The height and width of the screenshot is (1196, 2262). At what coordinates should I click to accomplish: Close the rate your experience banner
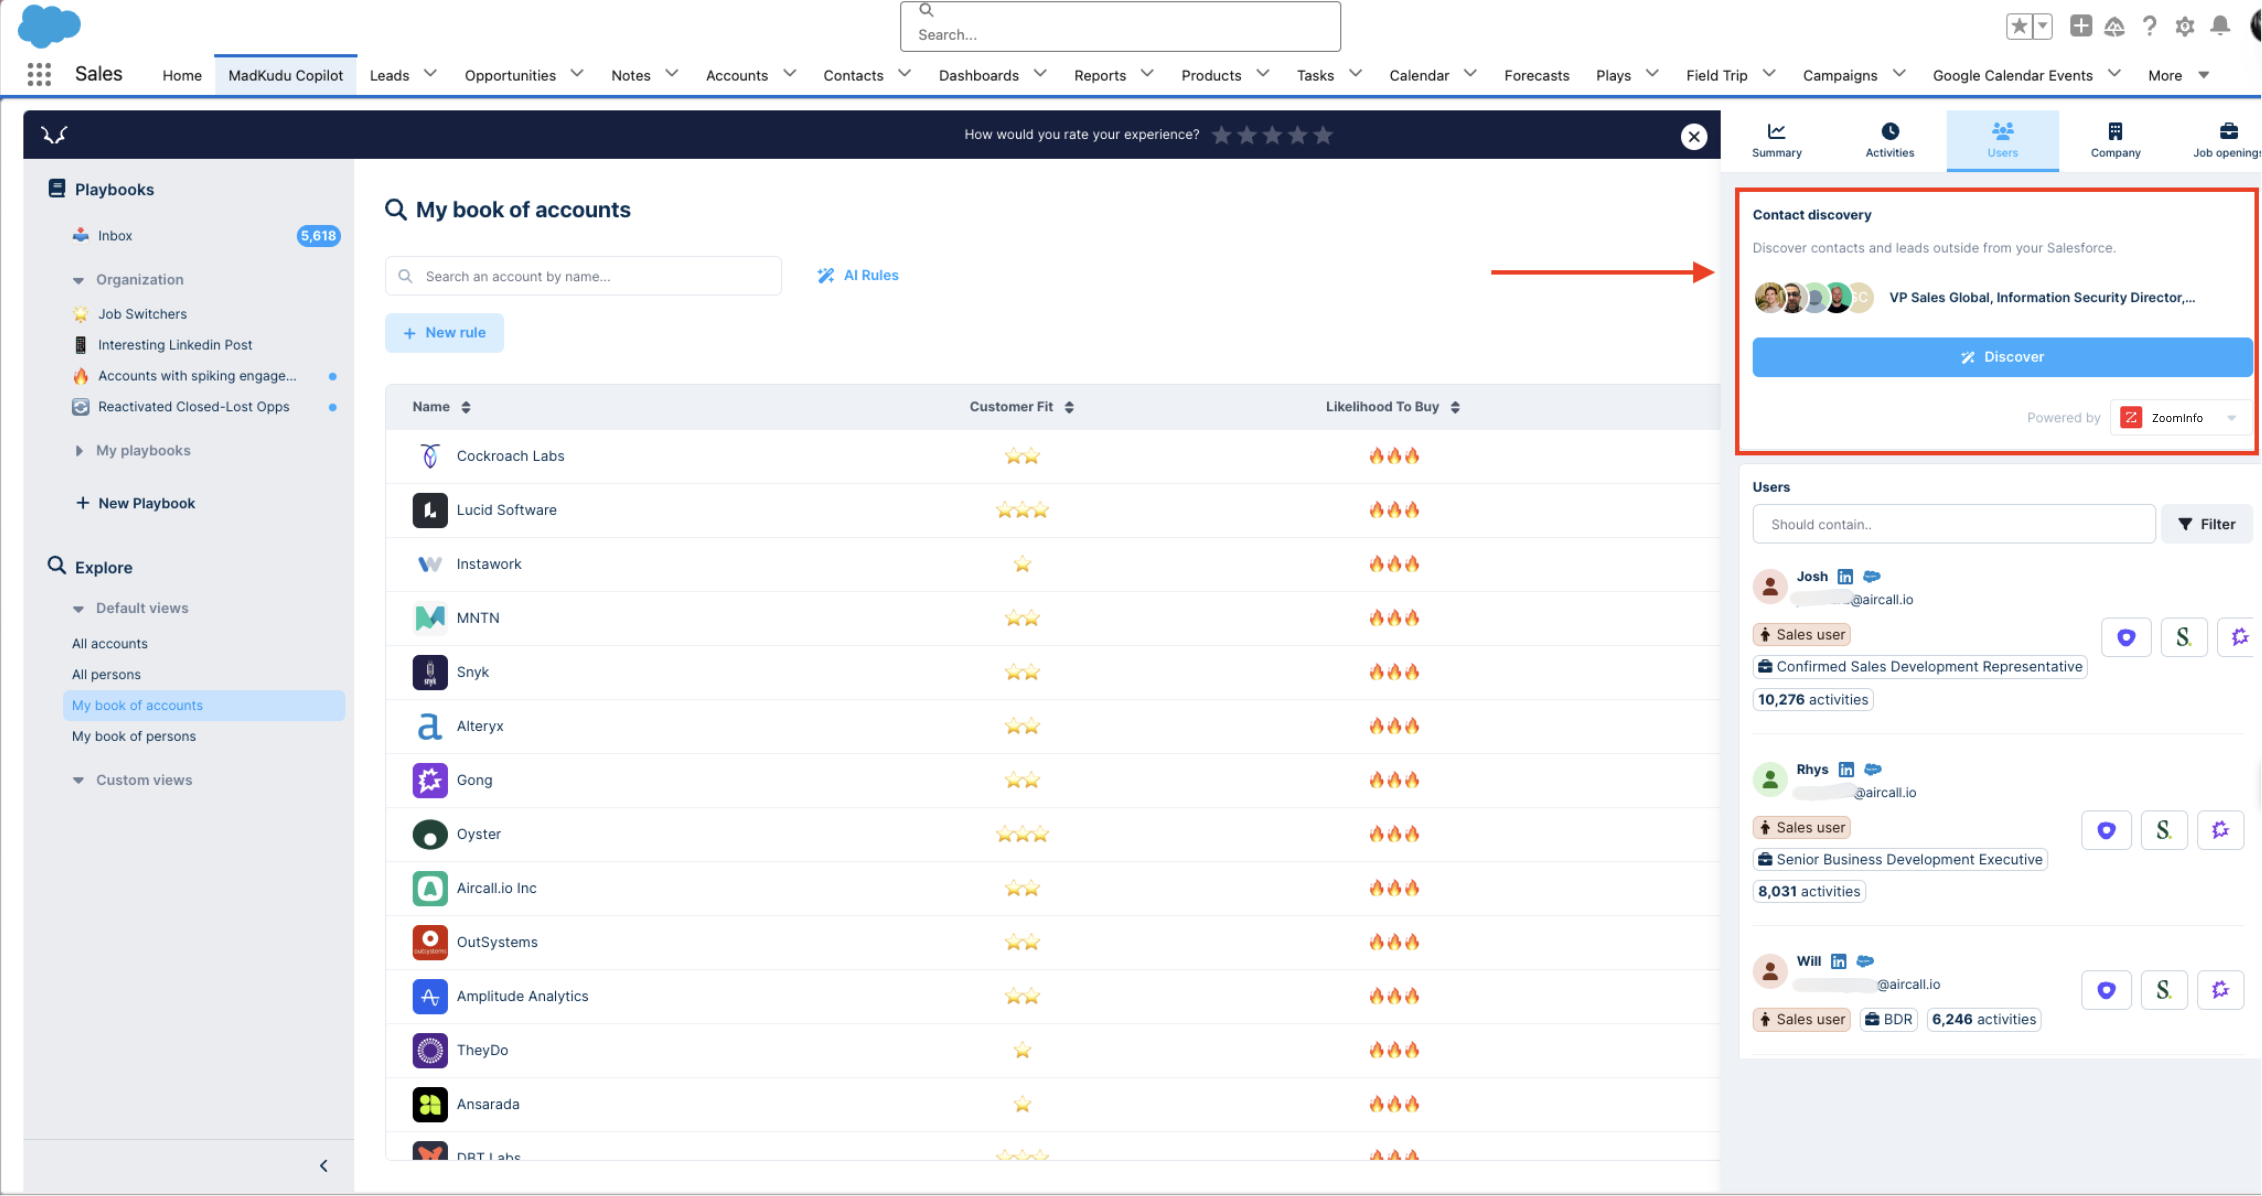point(1693,136)
